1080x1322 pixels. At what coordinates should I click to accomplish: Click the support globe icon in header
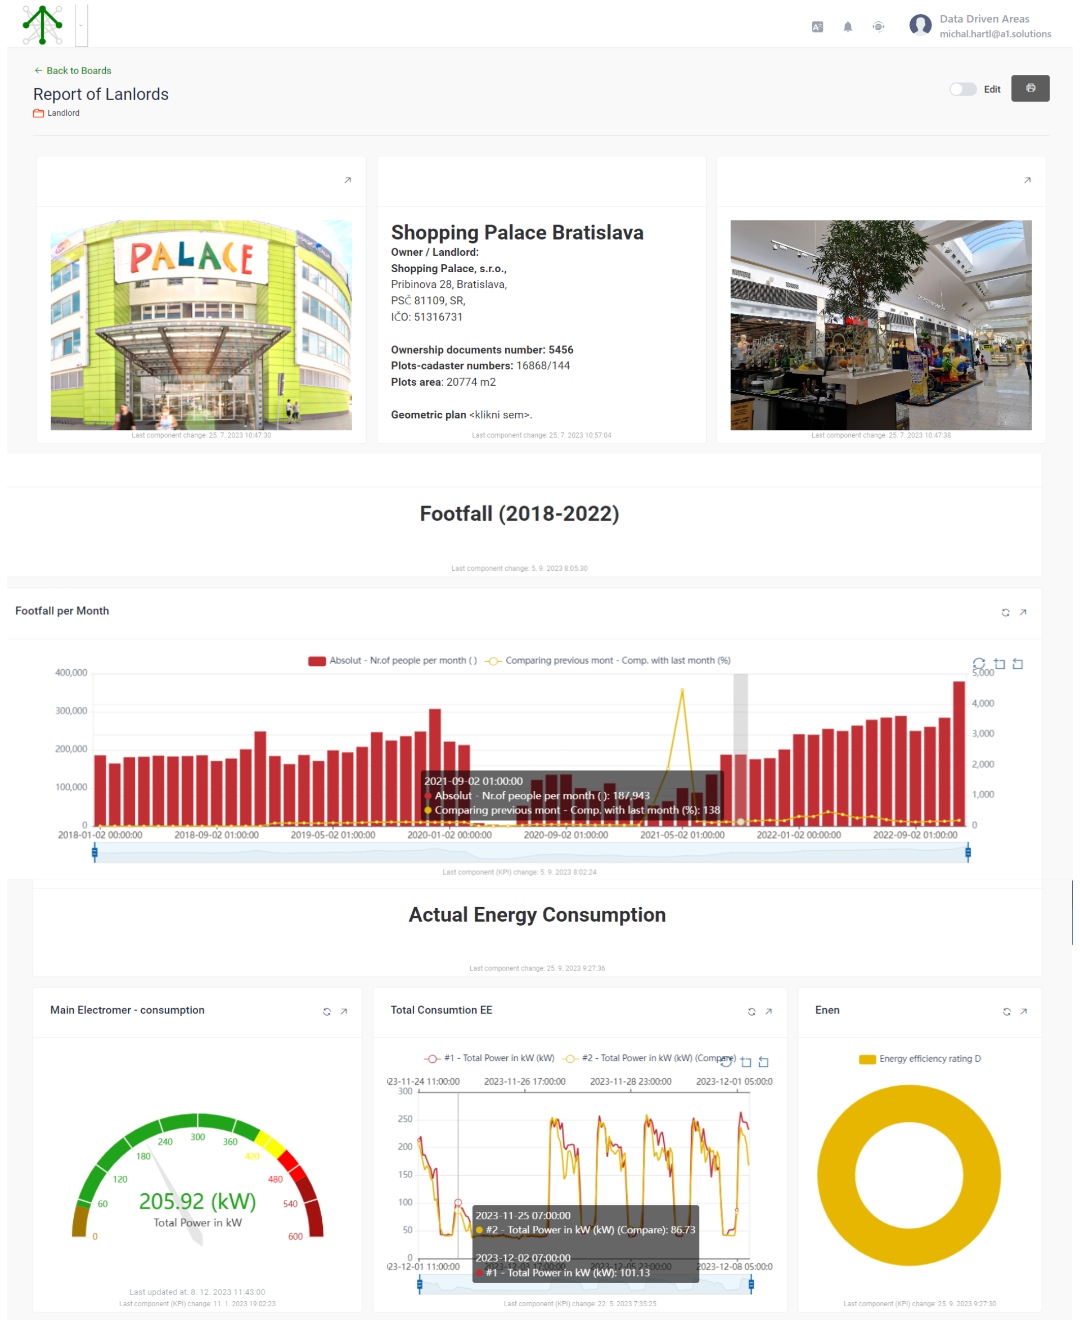878,27
